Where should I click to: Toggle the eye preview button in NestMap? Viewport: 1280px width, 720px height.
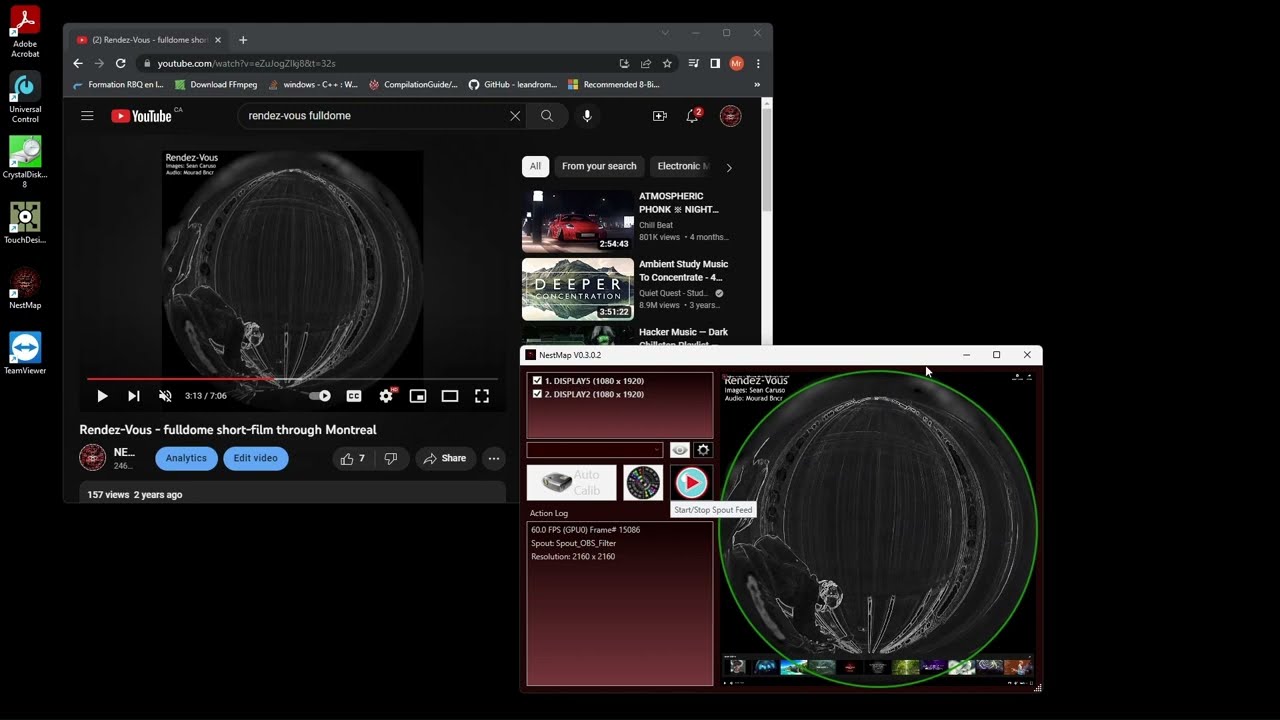[x=680, y=450]
